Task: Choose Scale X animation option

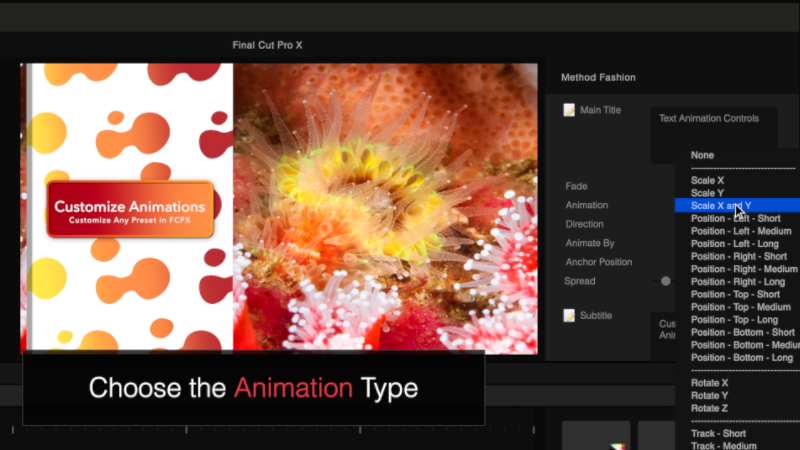Action: coord(707,181)
